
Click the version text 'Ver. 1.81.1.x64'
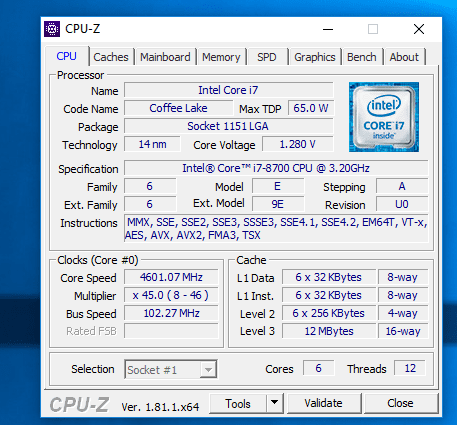click(x=160, y=407)
